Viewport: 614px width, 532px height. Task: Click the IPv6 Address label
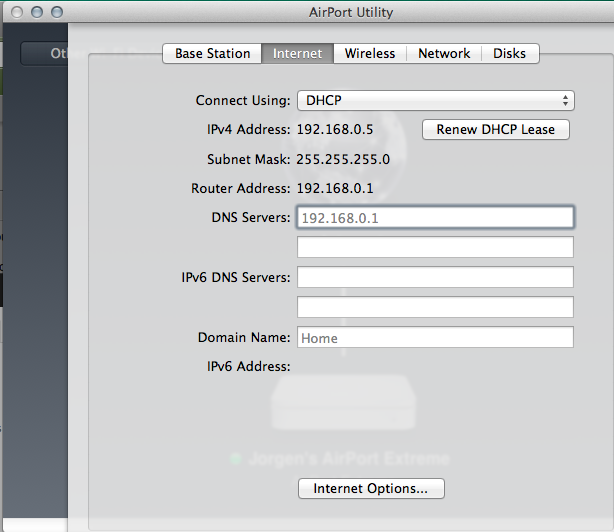point(249,366)
